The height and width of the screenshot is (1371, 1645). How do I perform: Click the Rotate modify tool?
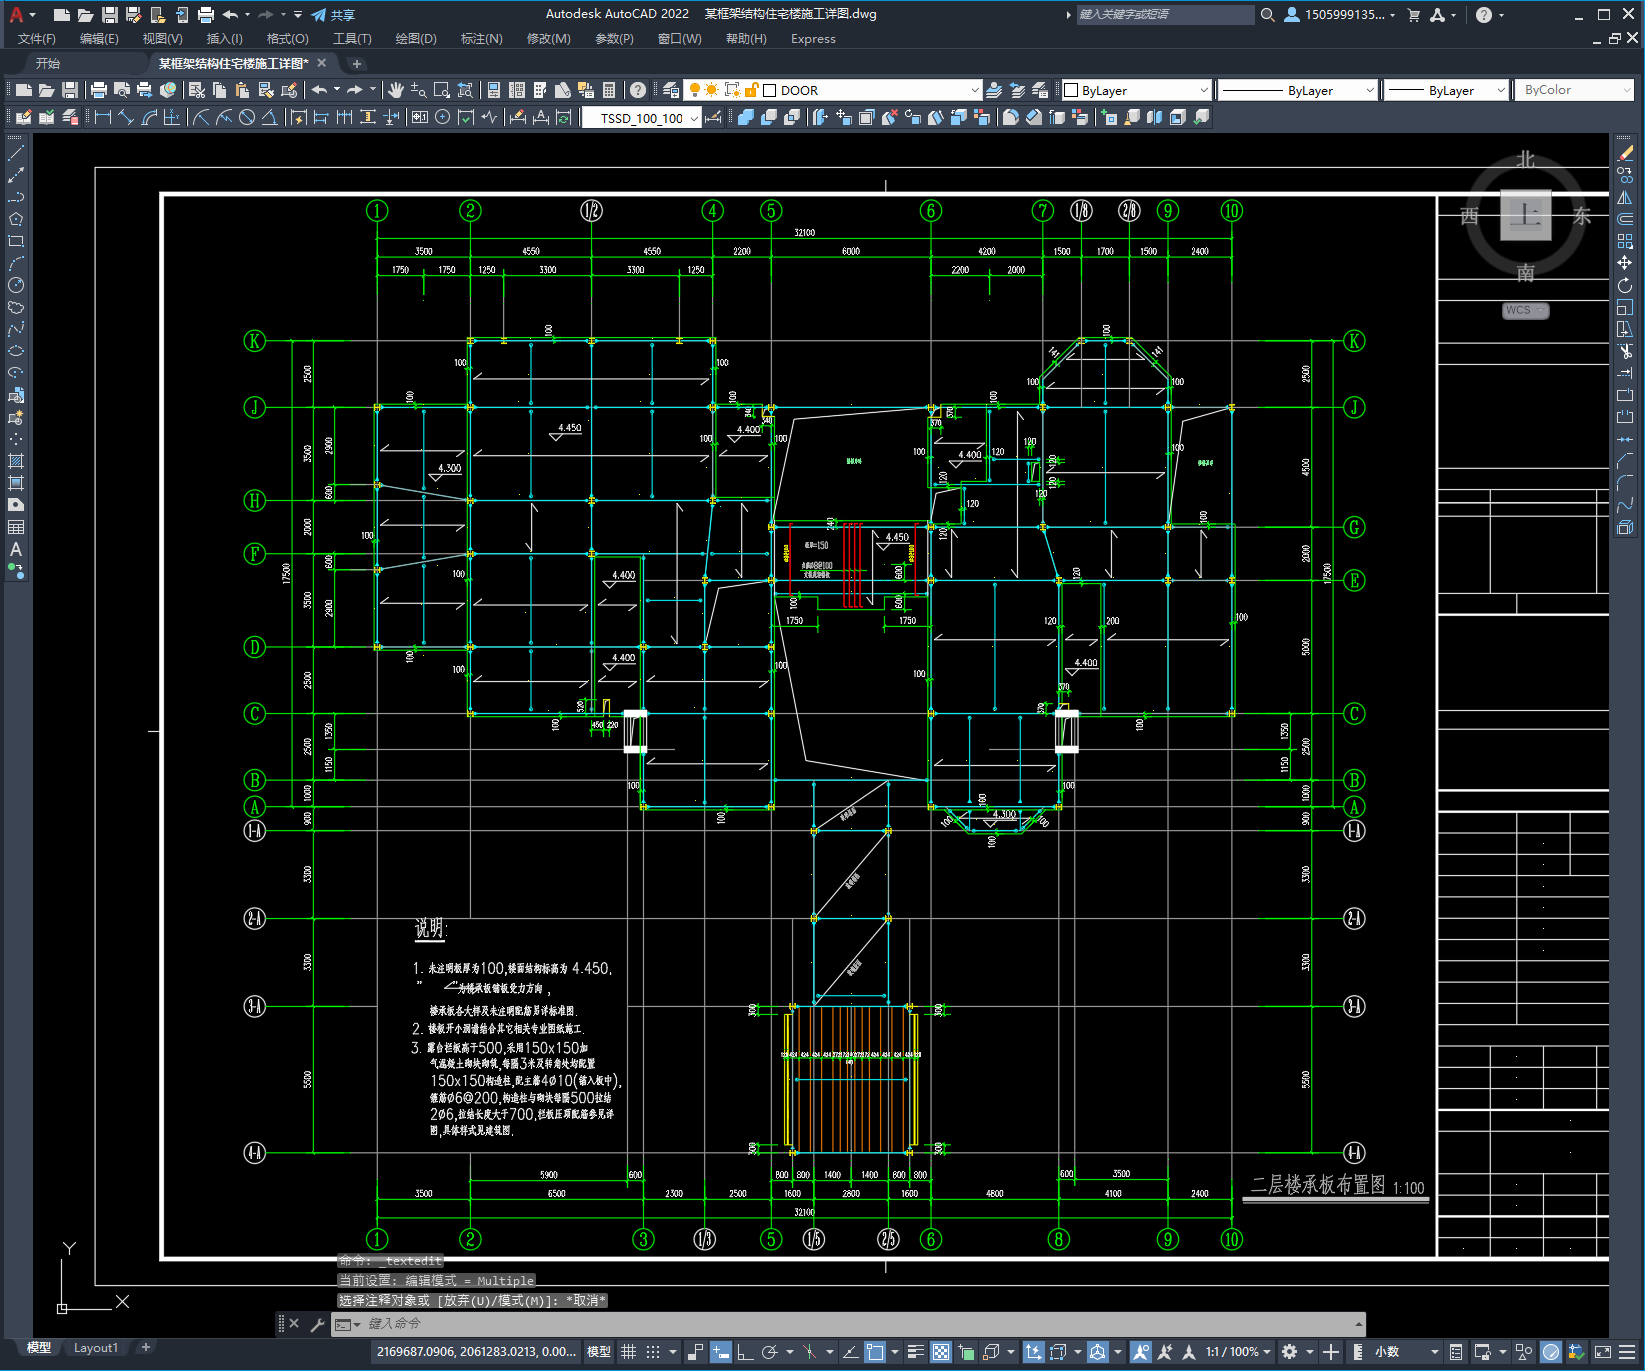(1625, 285)
